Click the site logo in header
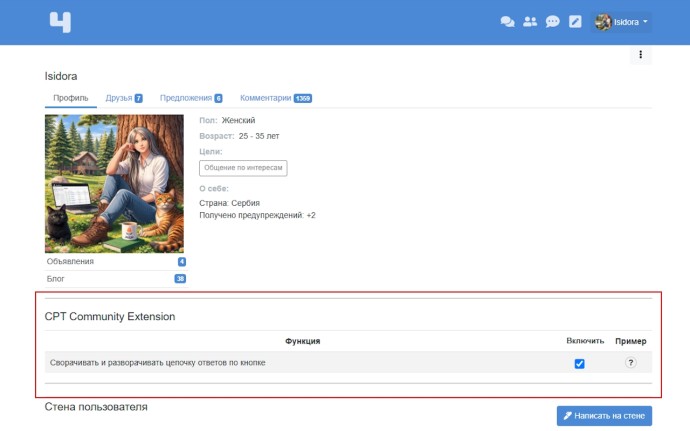This screenshot has height=431, width=690. [x=60, y=22]
